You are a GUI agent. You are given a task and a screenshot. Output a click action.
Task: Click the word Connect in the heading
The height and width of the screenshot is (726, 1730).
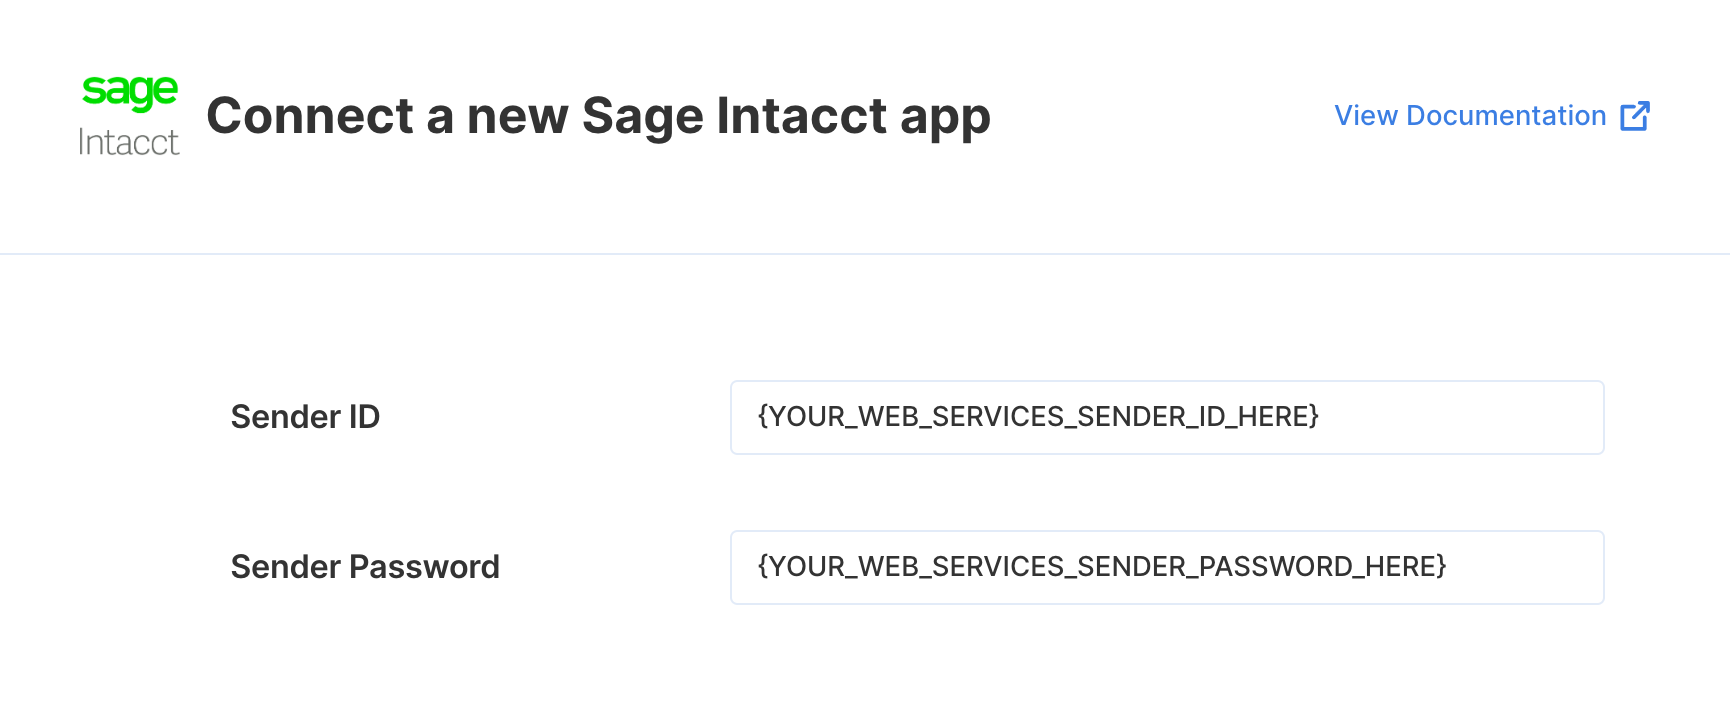[x=310, y=116]
